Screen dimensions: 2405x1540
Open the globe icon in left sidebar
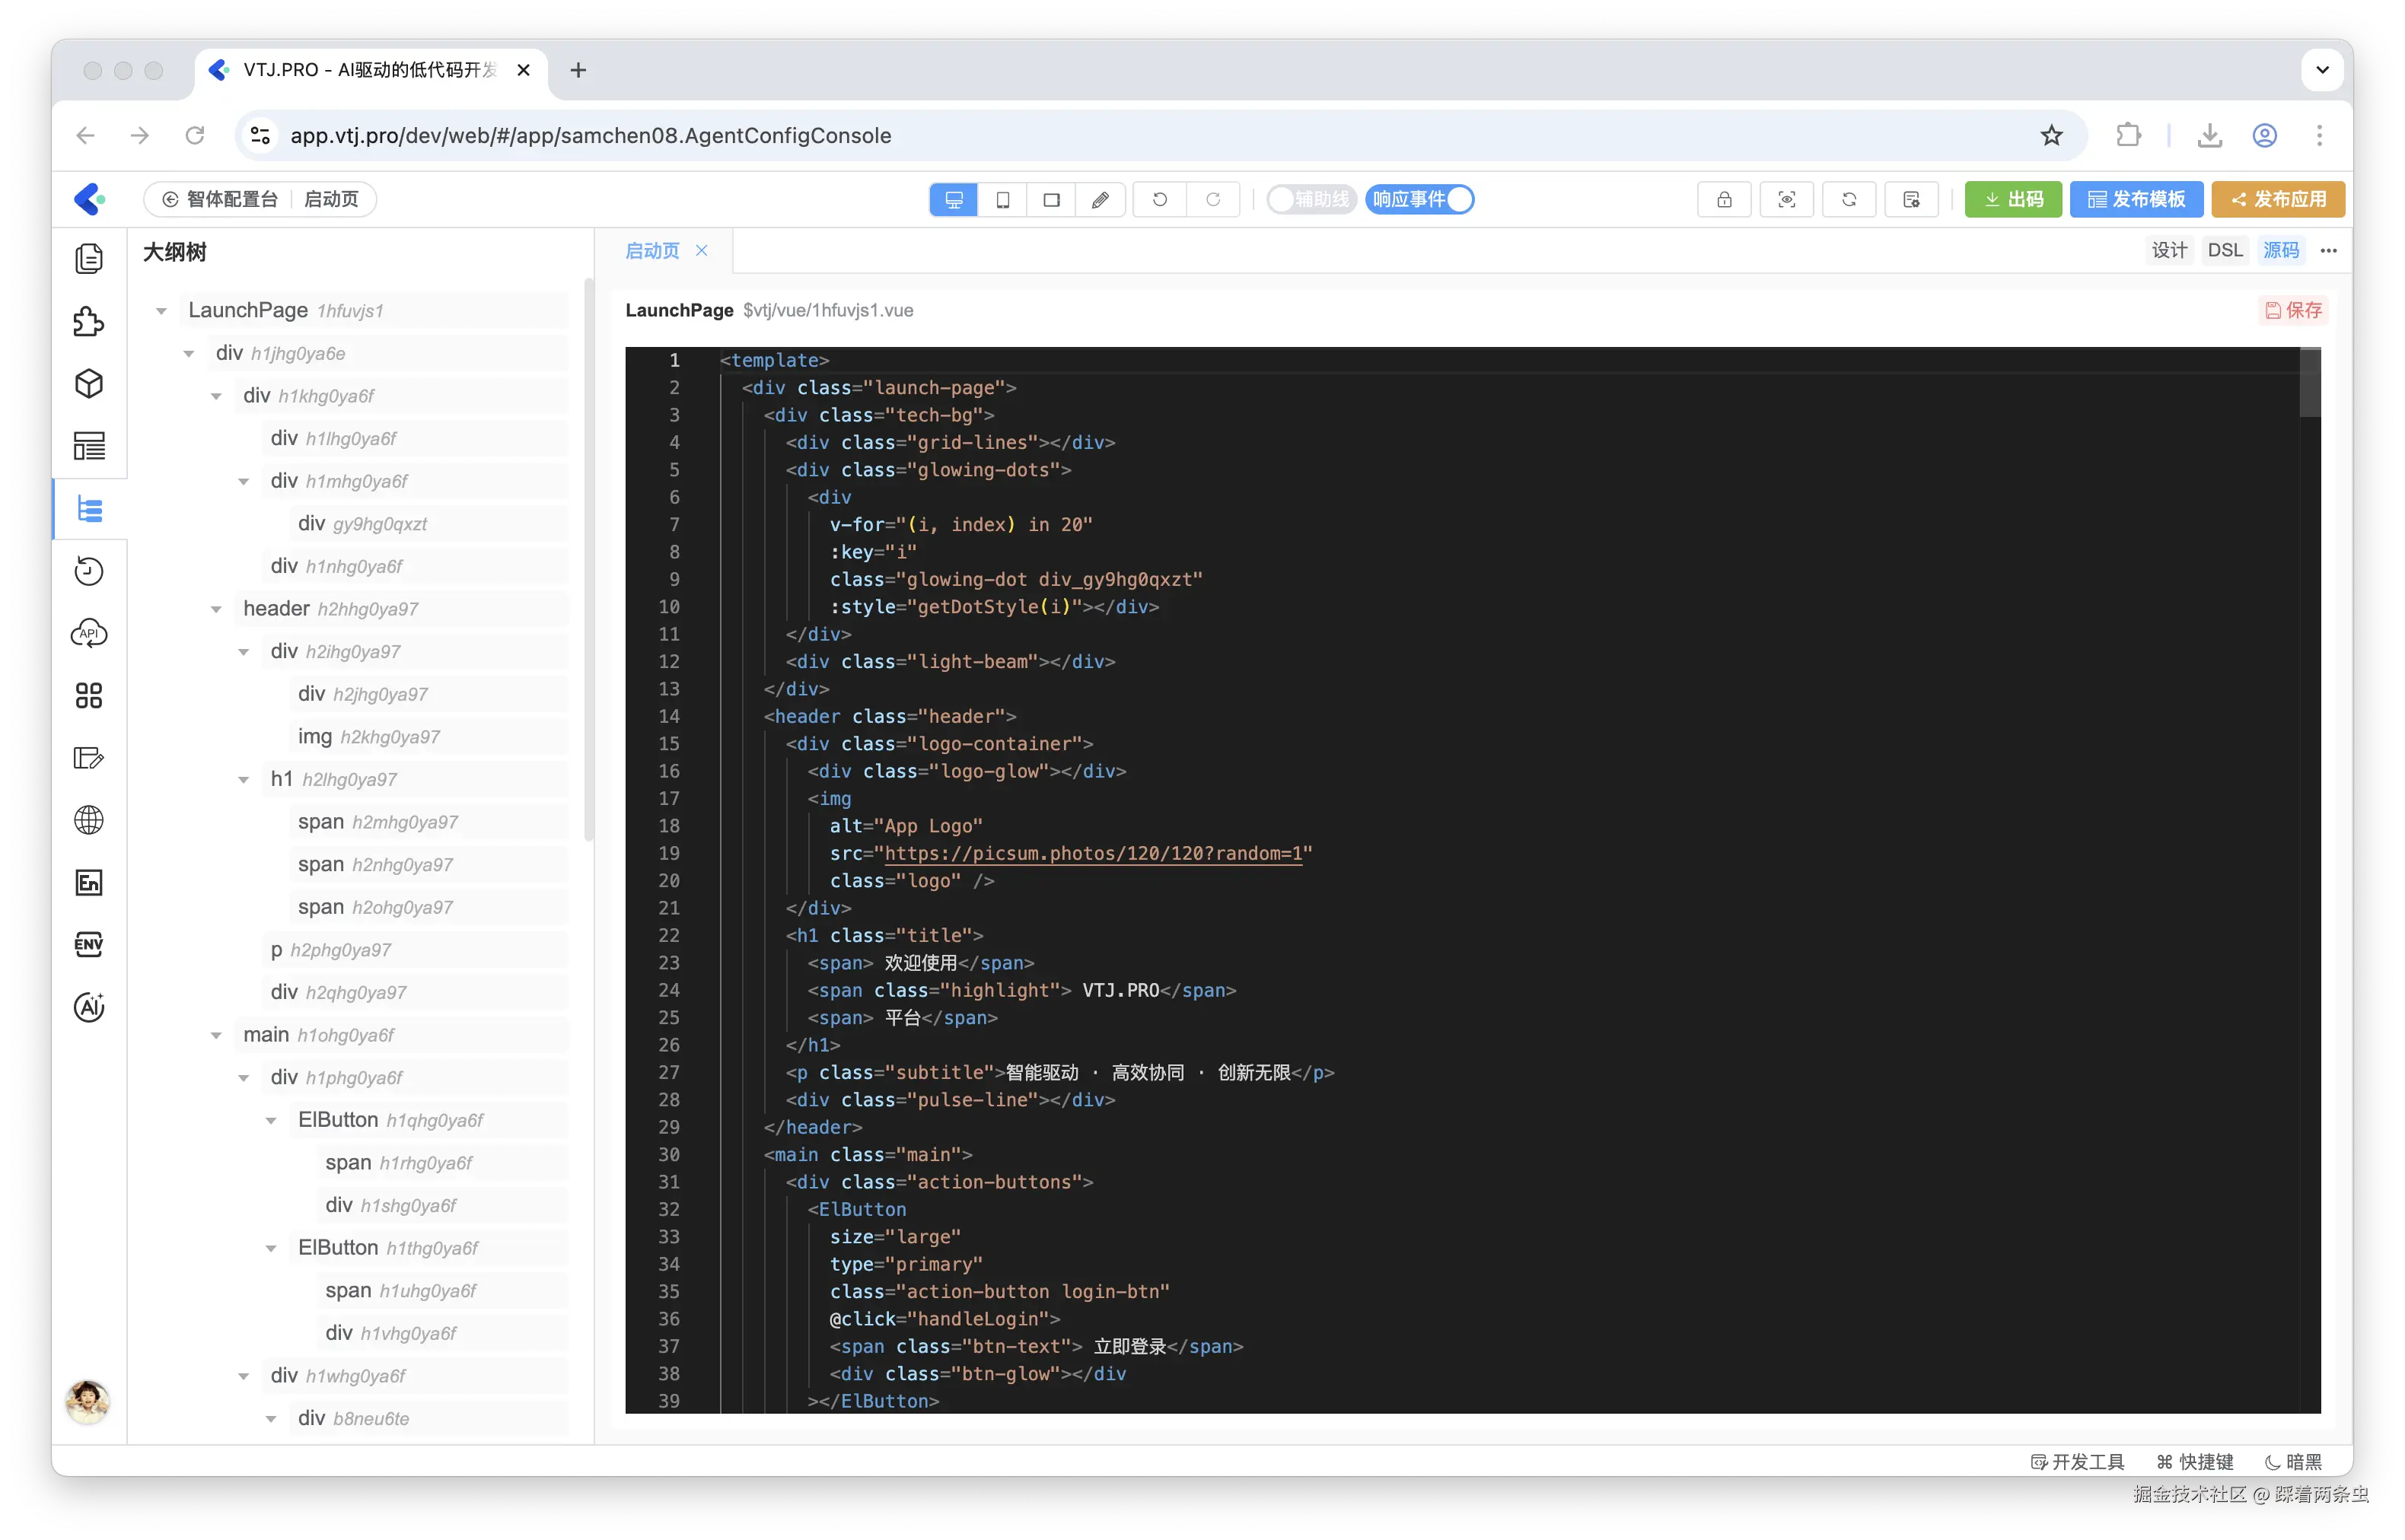pos(89,820)
